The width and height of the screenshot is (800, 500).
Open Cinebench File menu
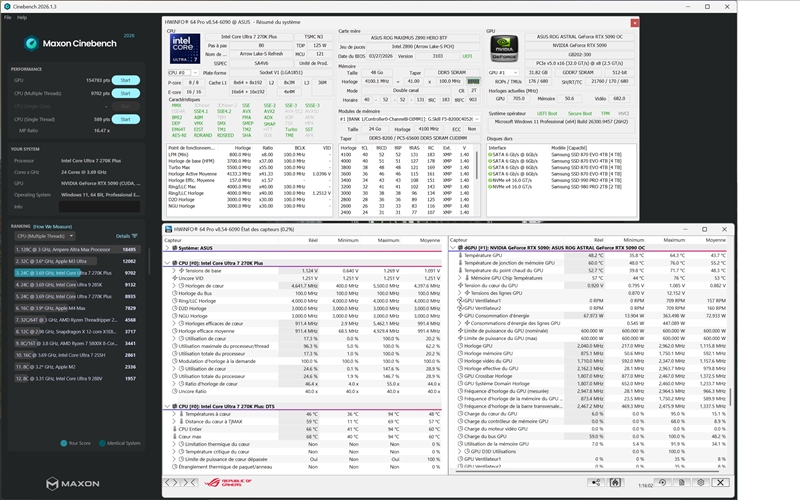click(8, 17)
